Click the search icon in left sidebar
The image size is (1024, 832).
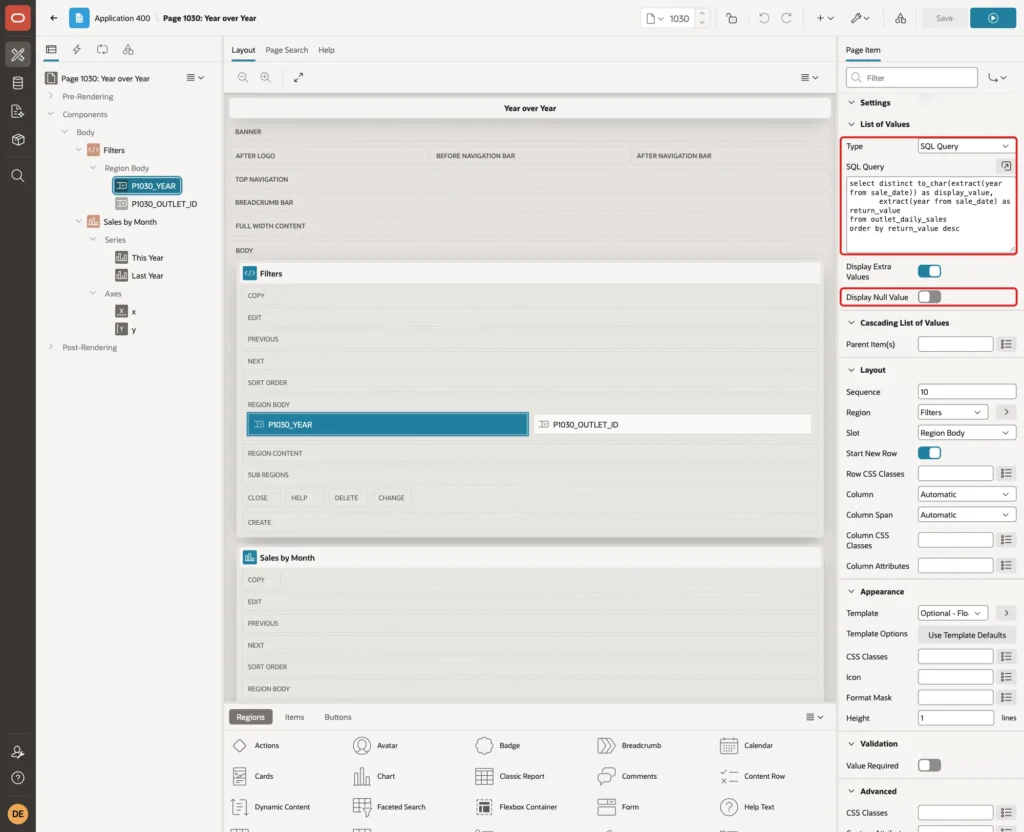pyautogui.click(x=18, y=176)
